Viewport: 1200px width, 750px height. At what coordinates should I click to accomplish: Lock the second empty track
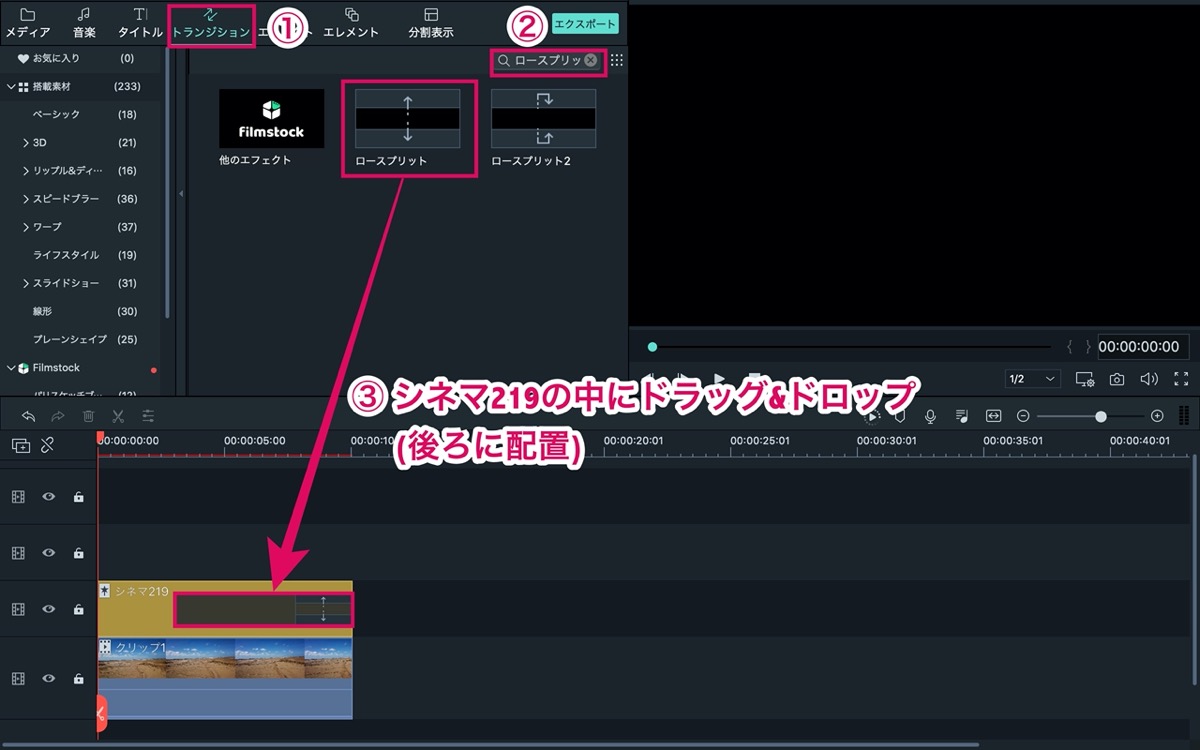pyautogui.click(x=78, y=552)
